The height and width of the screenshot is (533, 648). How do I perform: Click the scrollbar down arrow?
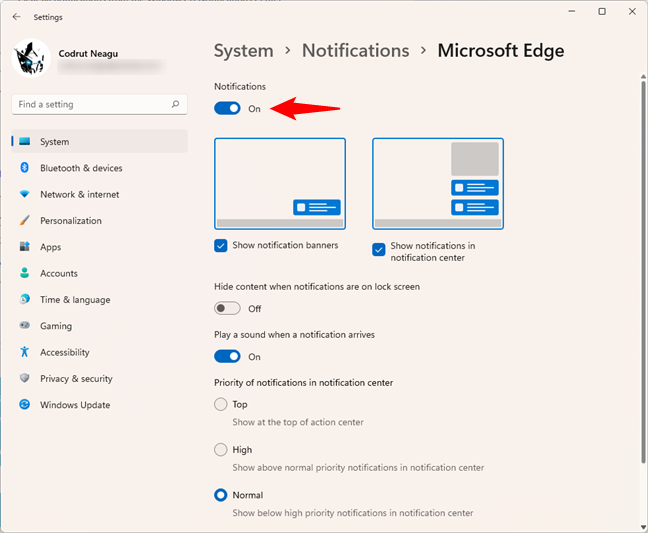coord(643,527)
